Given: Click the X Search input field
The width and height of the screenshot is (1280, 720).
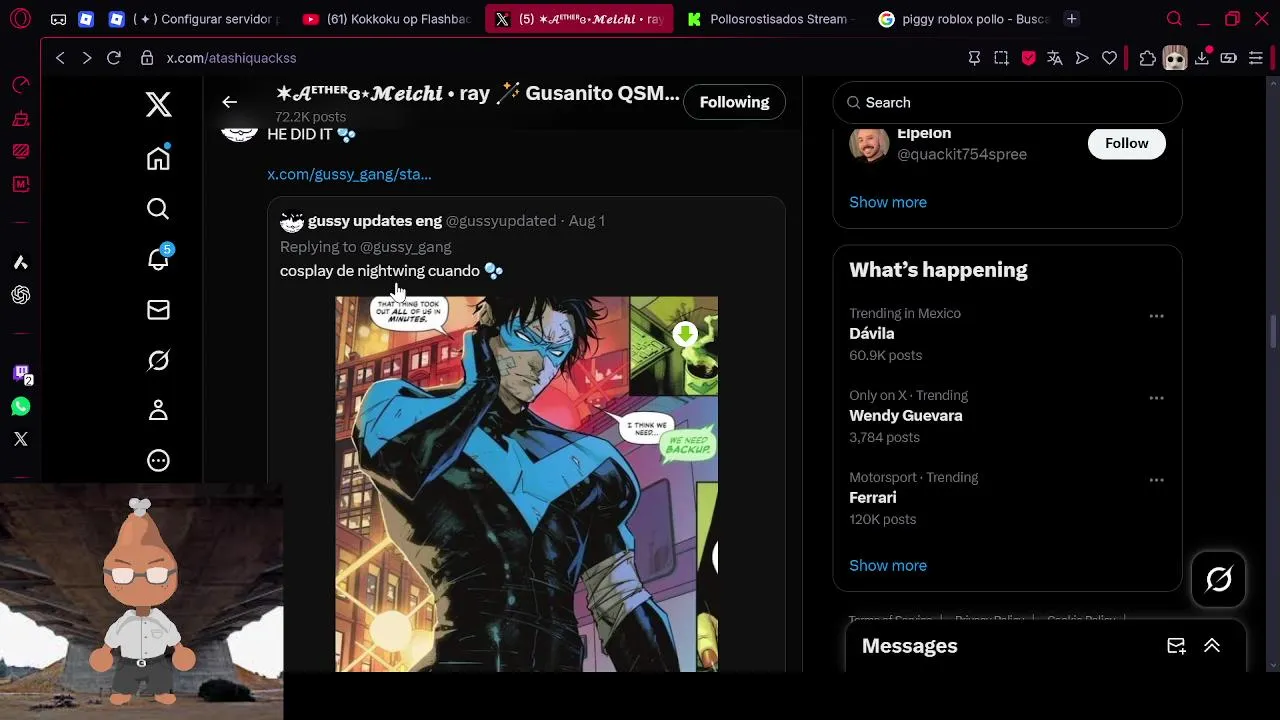Looking at the screenshot, I should [x=1008, y=102].
